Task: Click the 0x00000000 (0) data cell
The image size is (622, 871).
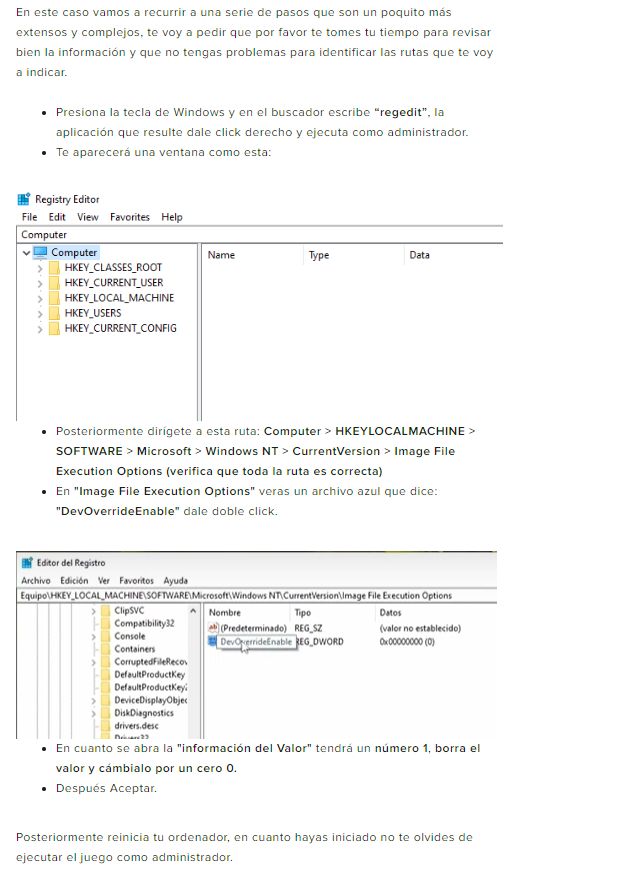Action: pos(407,642)
